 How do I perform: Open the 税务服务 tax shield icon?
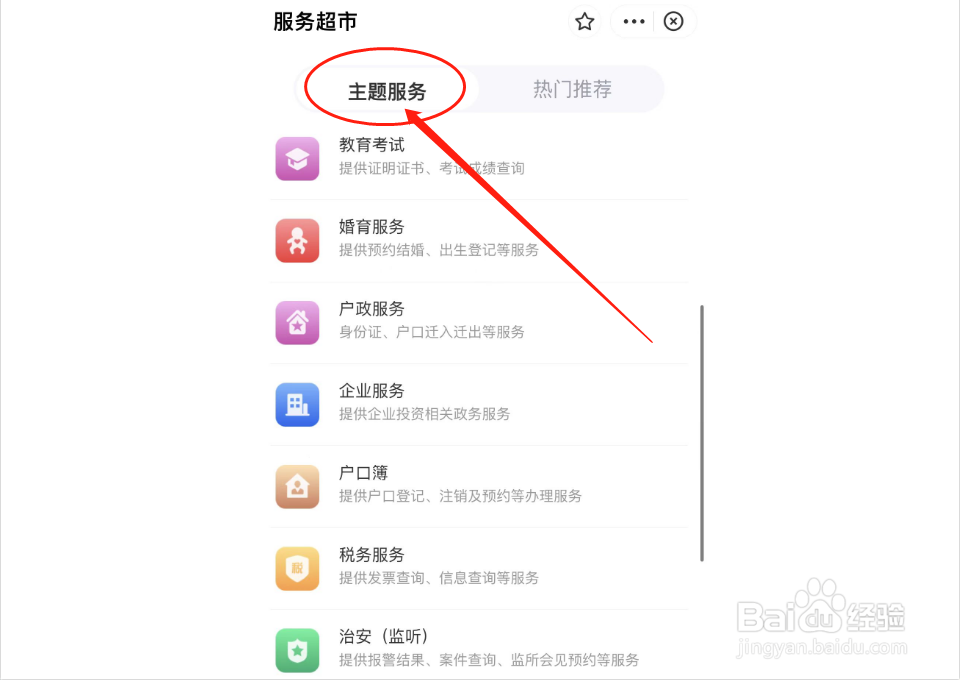click(297, 569)
